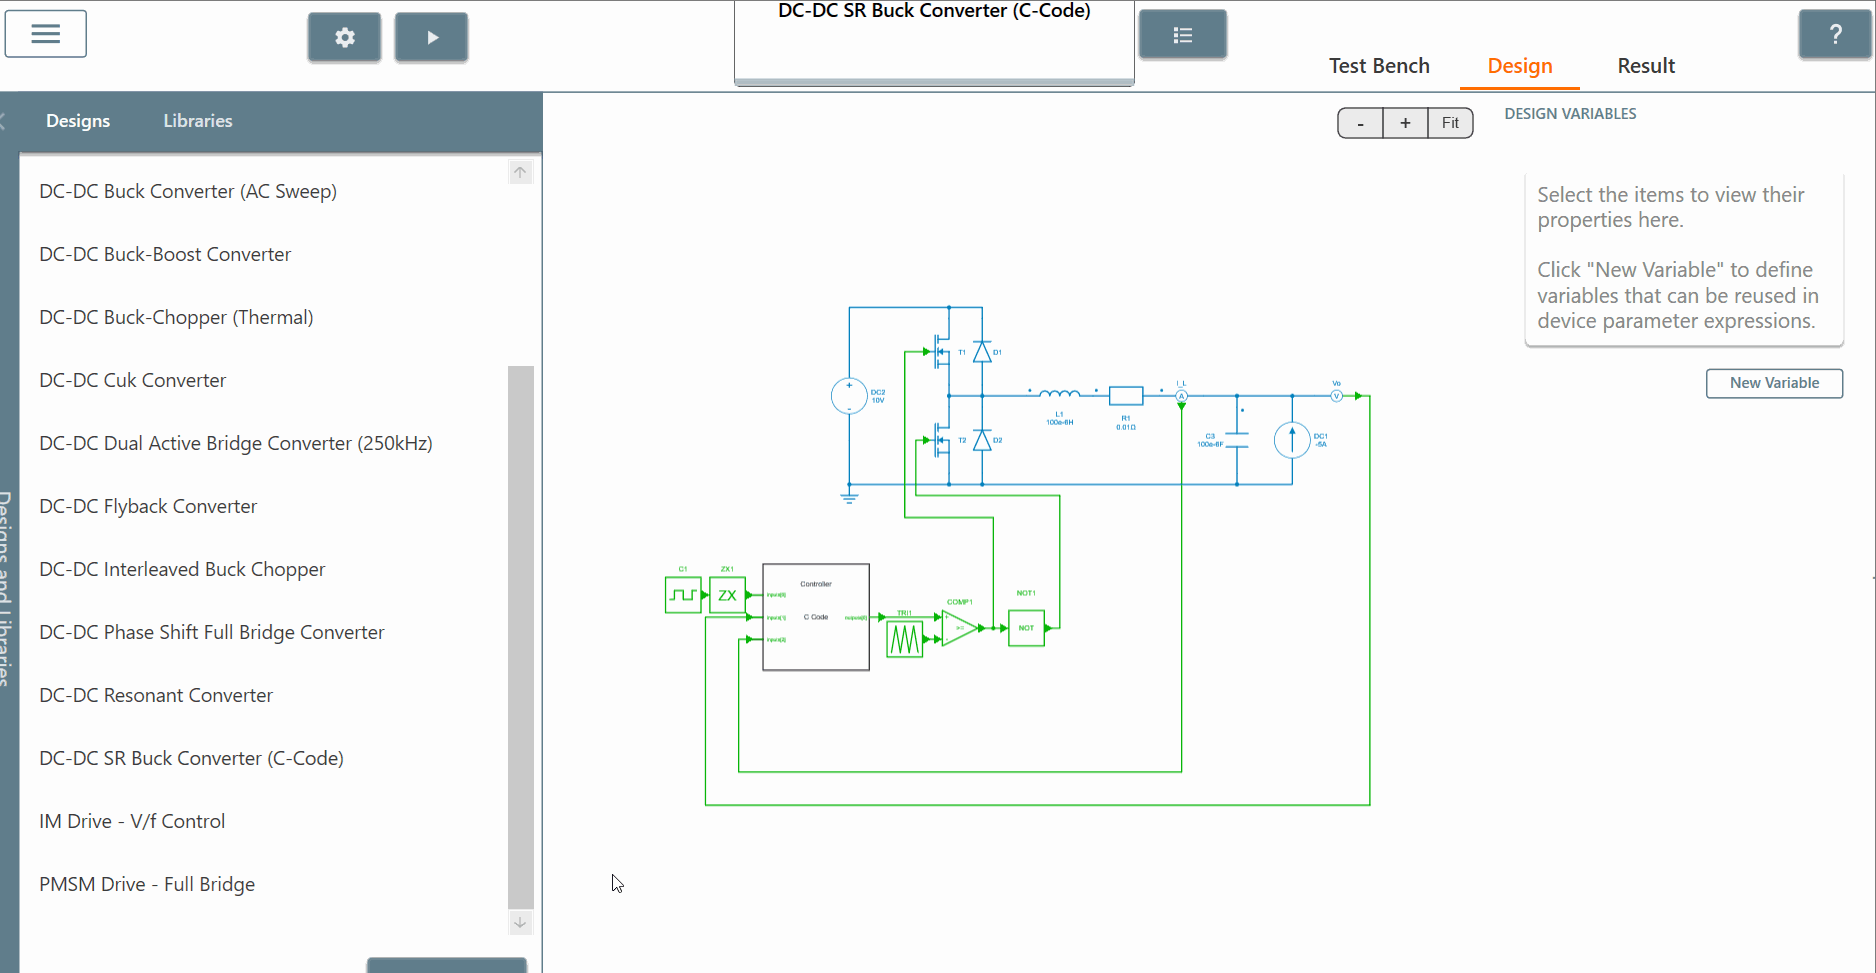Select MOSFET T2 in schematic
The image size is (1876, 973).
(940, 440)
